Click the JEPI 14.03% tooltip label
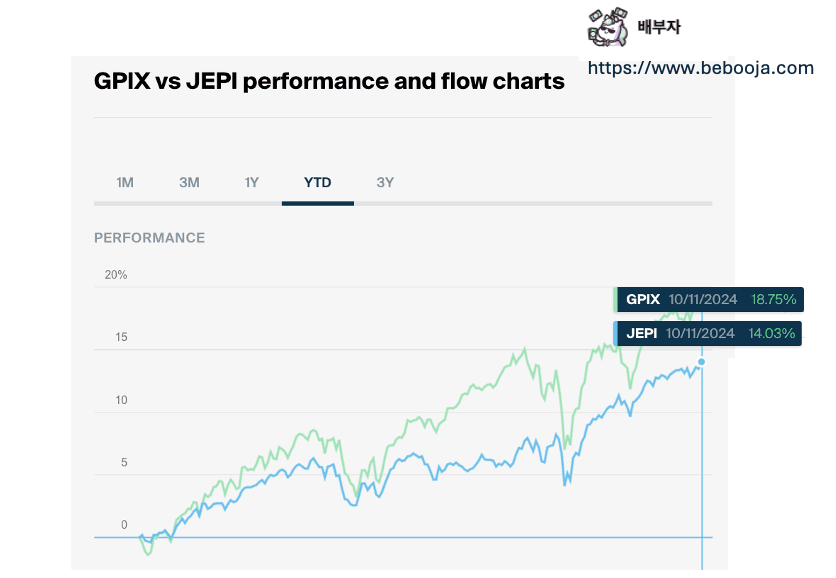836x578 pixels. click(x=708, y=333)
